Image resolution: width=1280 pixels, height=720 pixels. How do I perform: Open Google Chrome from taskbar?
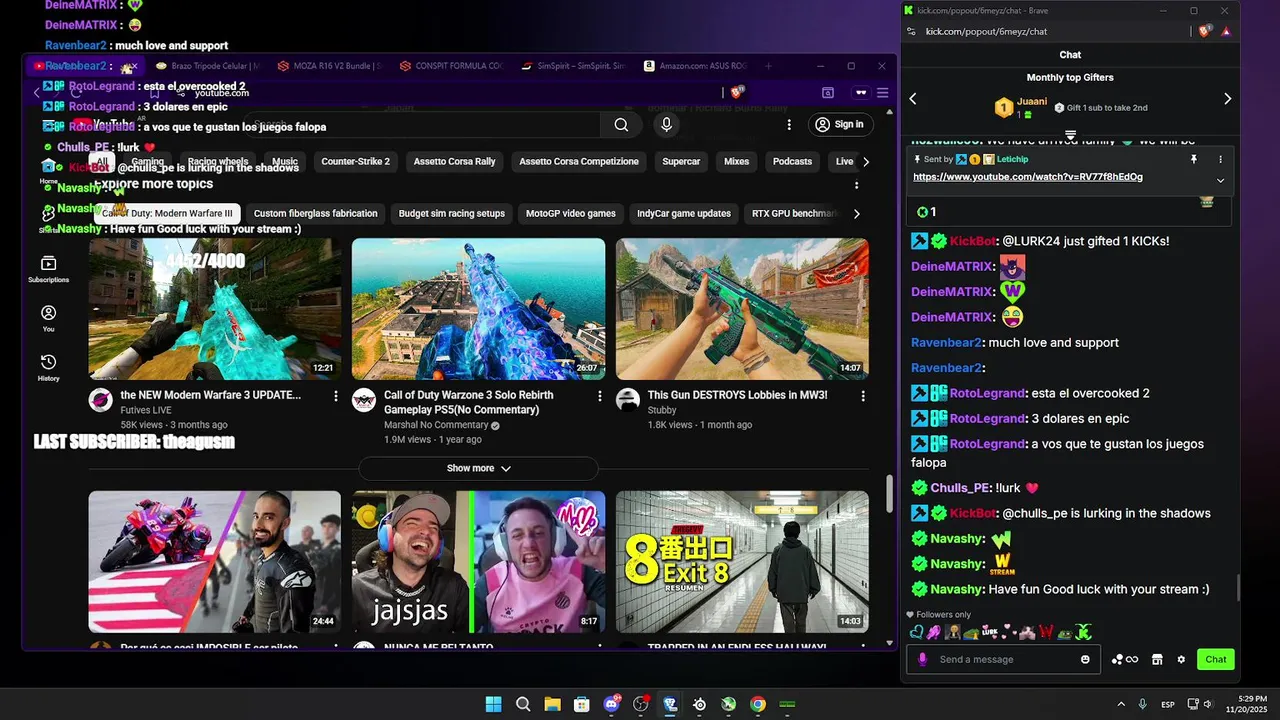pyautogui.click(x=758, y=704)
